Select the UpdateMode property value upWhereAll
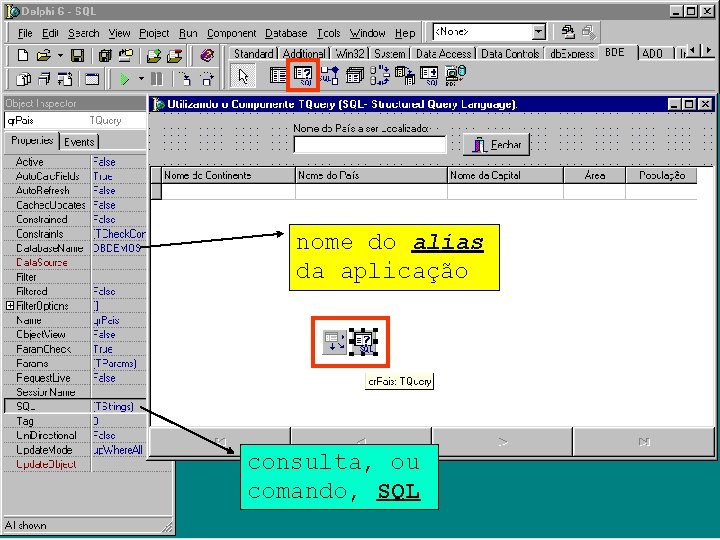 tap(118, 450)
